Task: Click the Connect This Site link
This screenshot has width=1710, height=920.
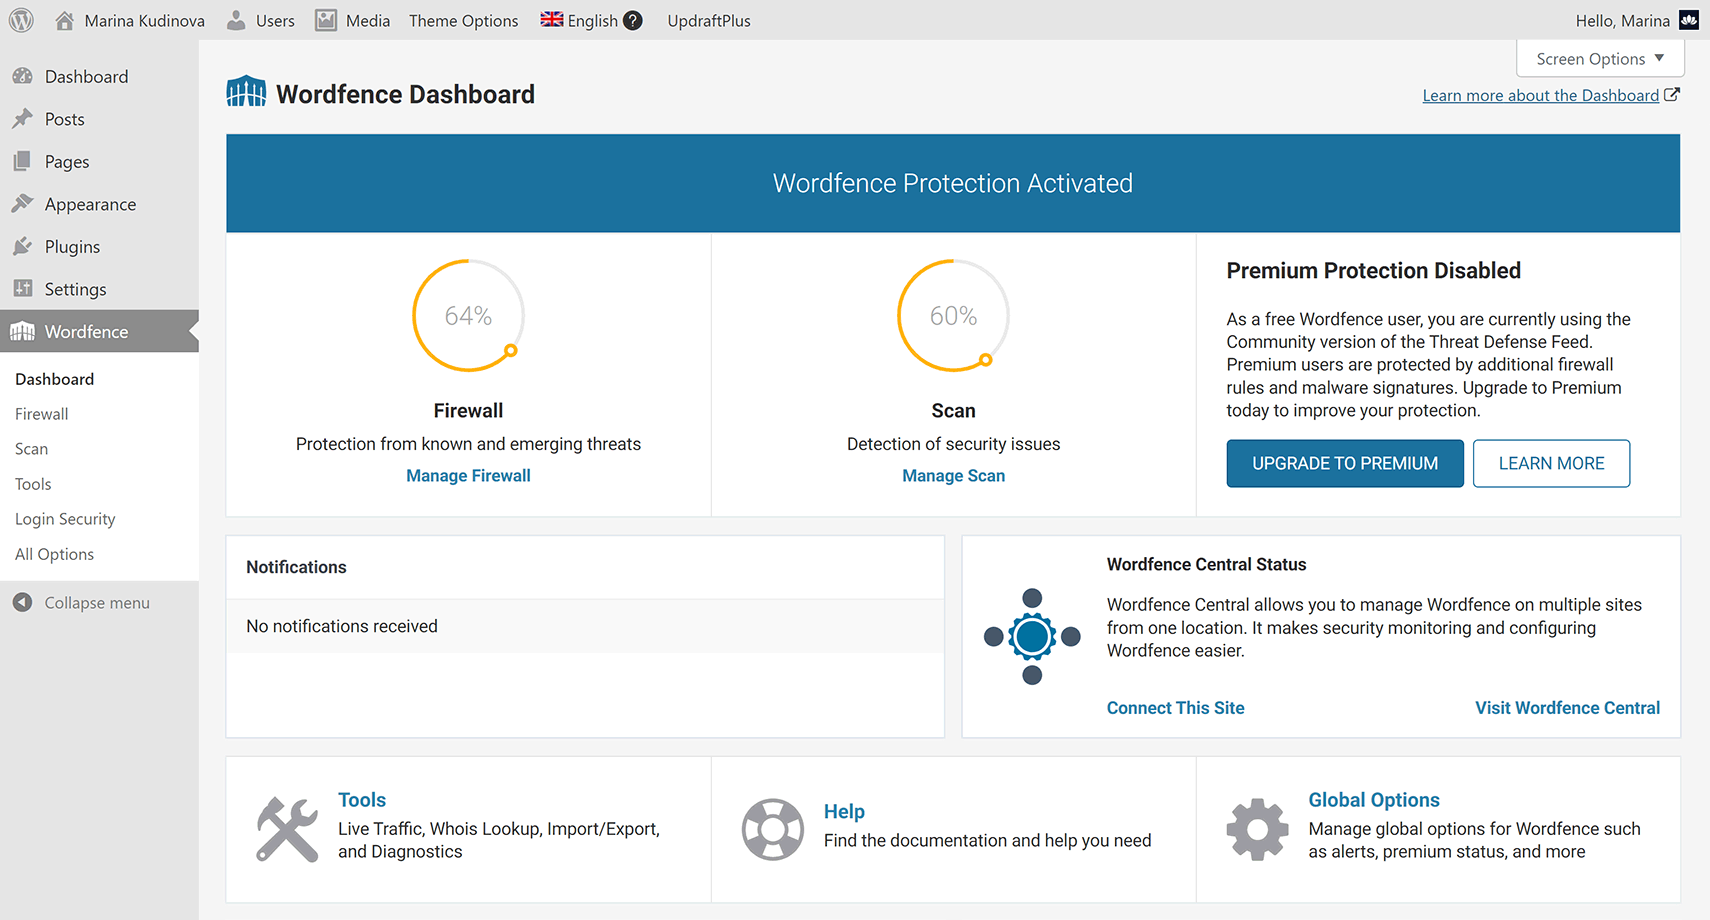Action: tap(1176, 708)
